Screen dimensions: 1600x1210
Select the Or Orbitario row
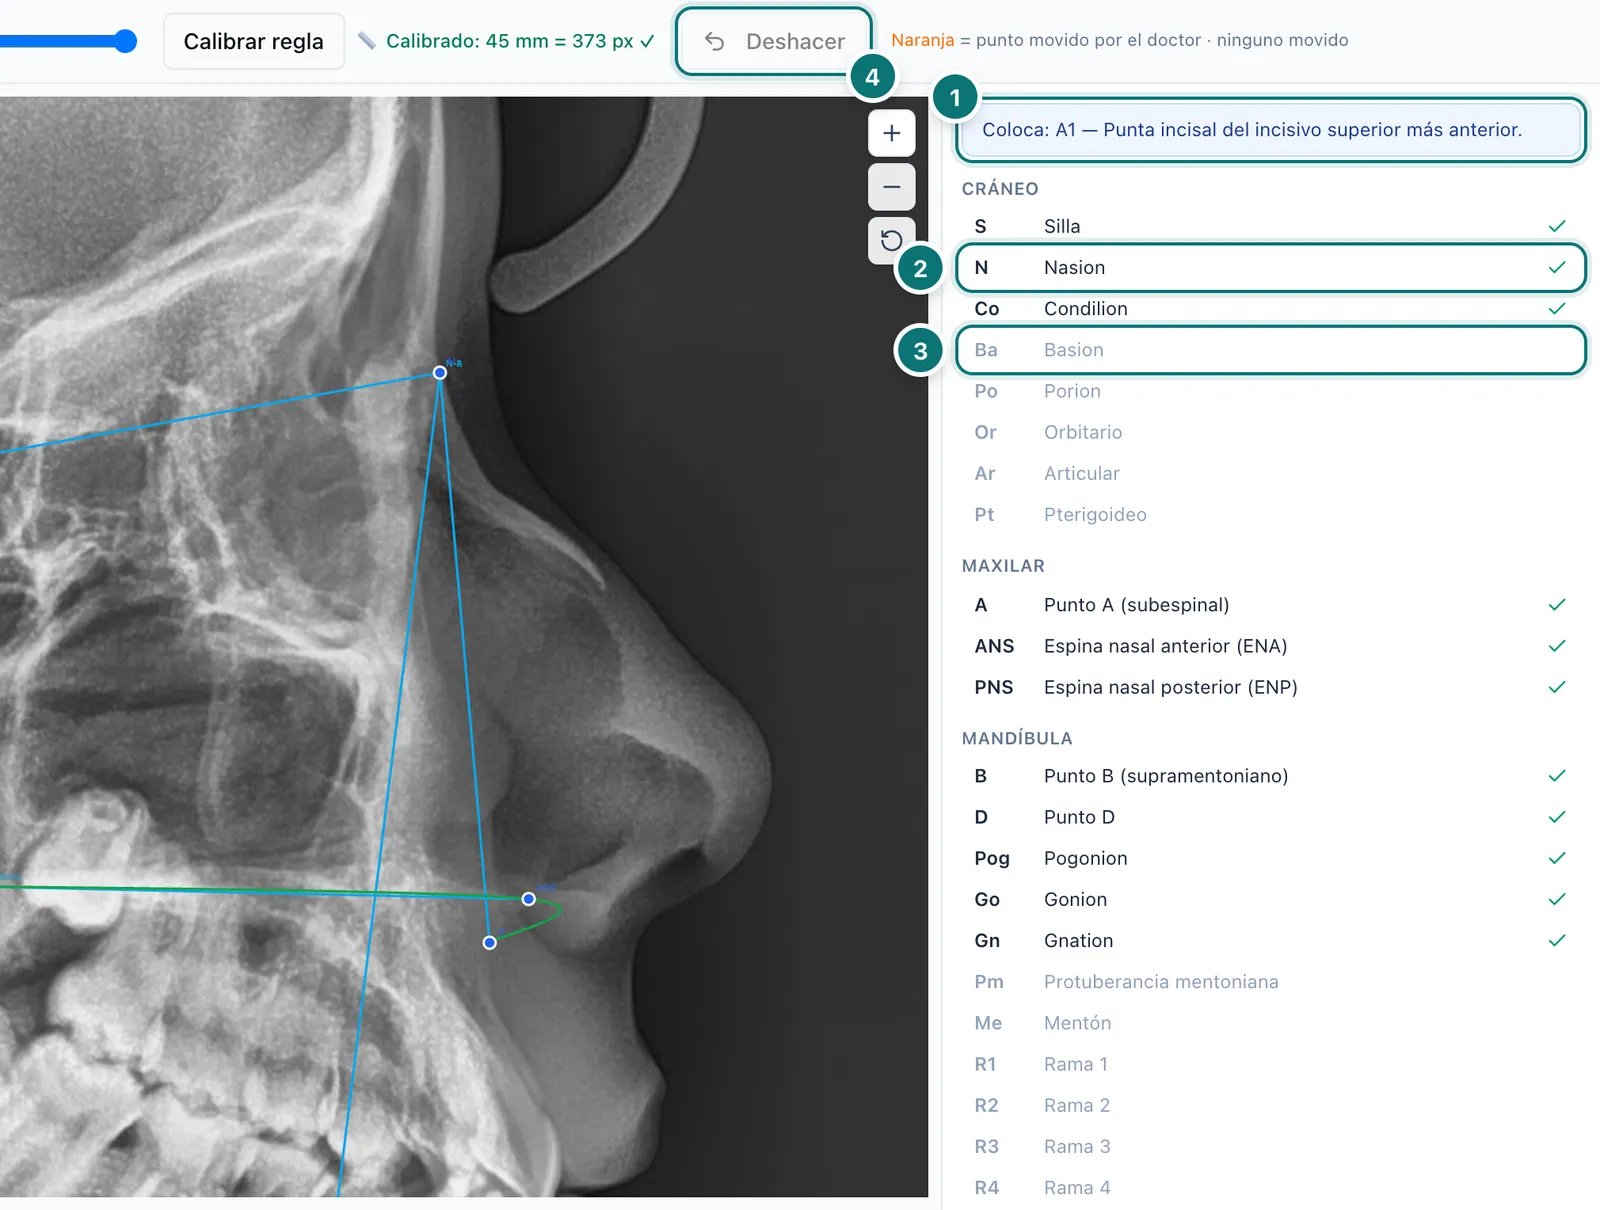[1270, 432]
